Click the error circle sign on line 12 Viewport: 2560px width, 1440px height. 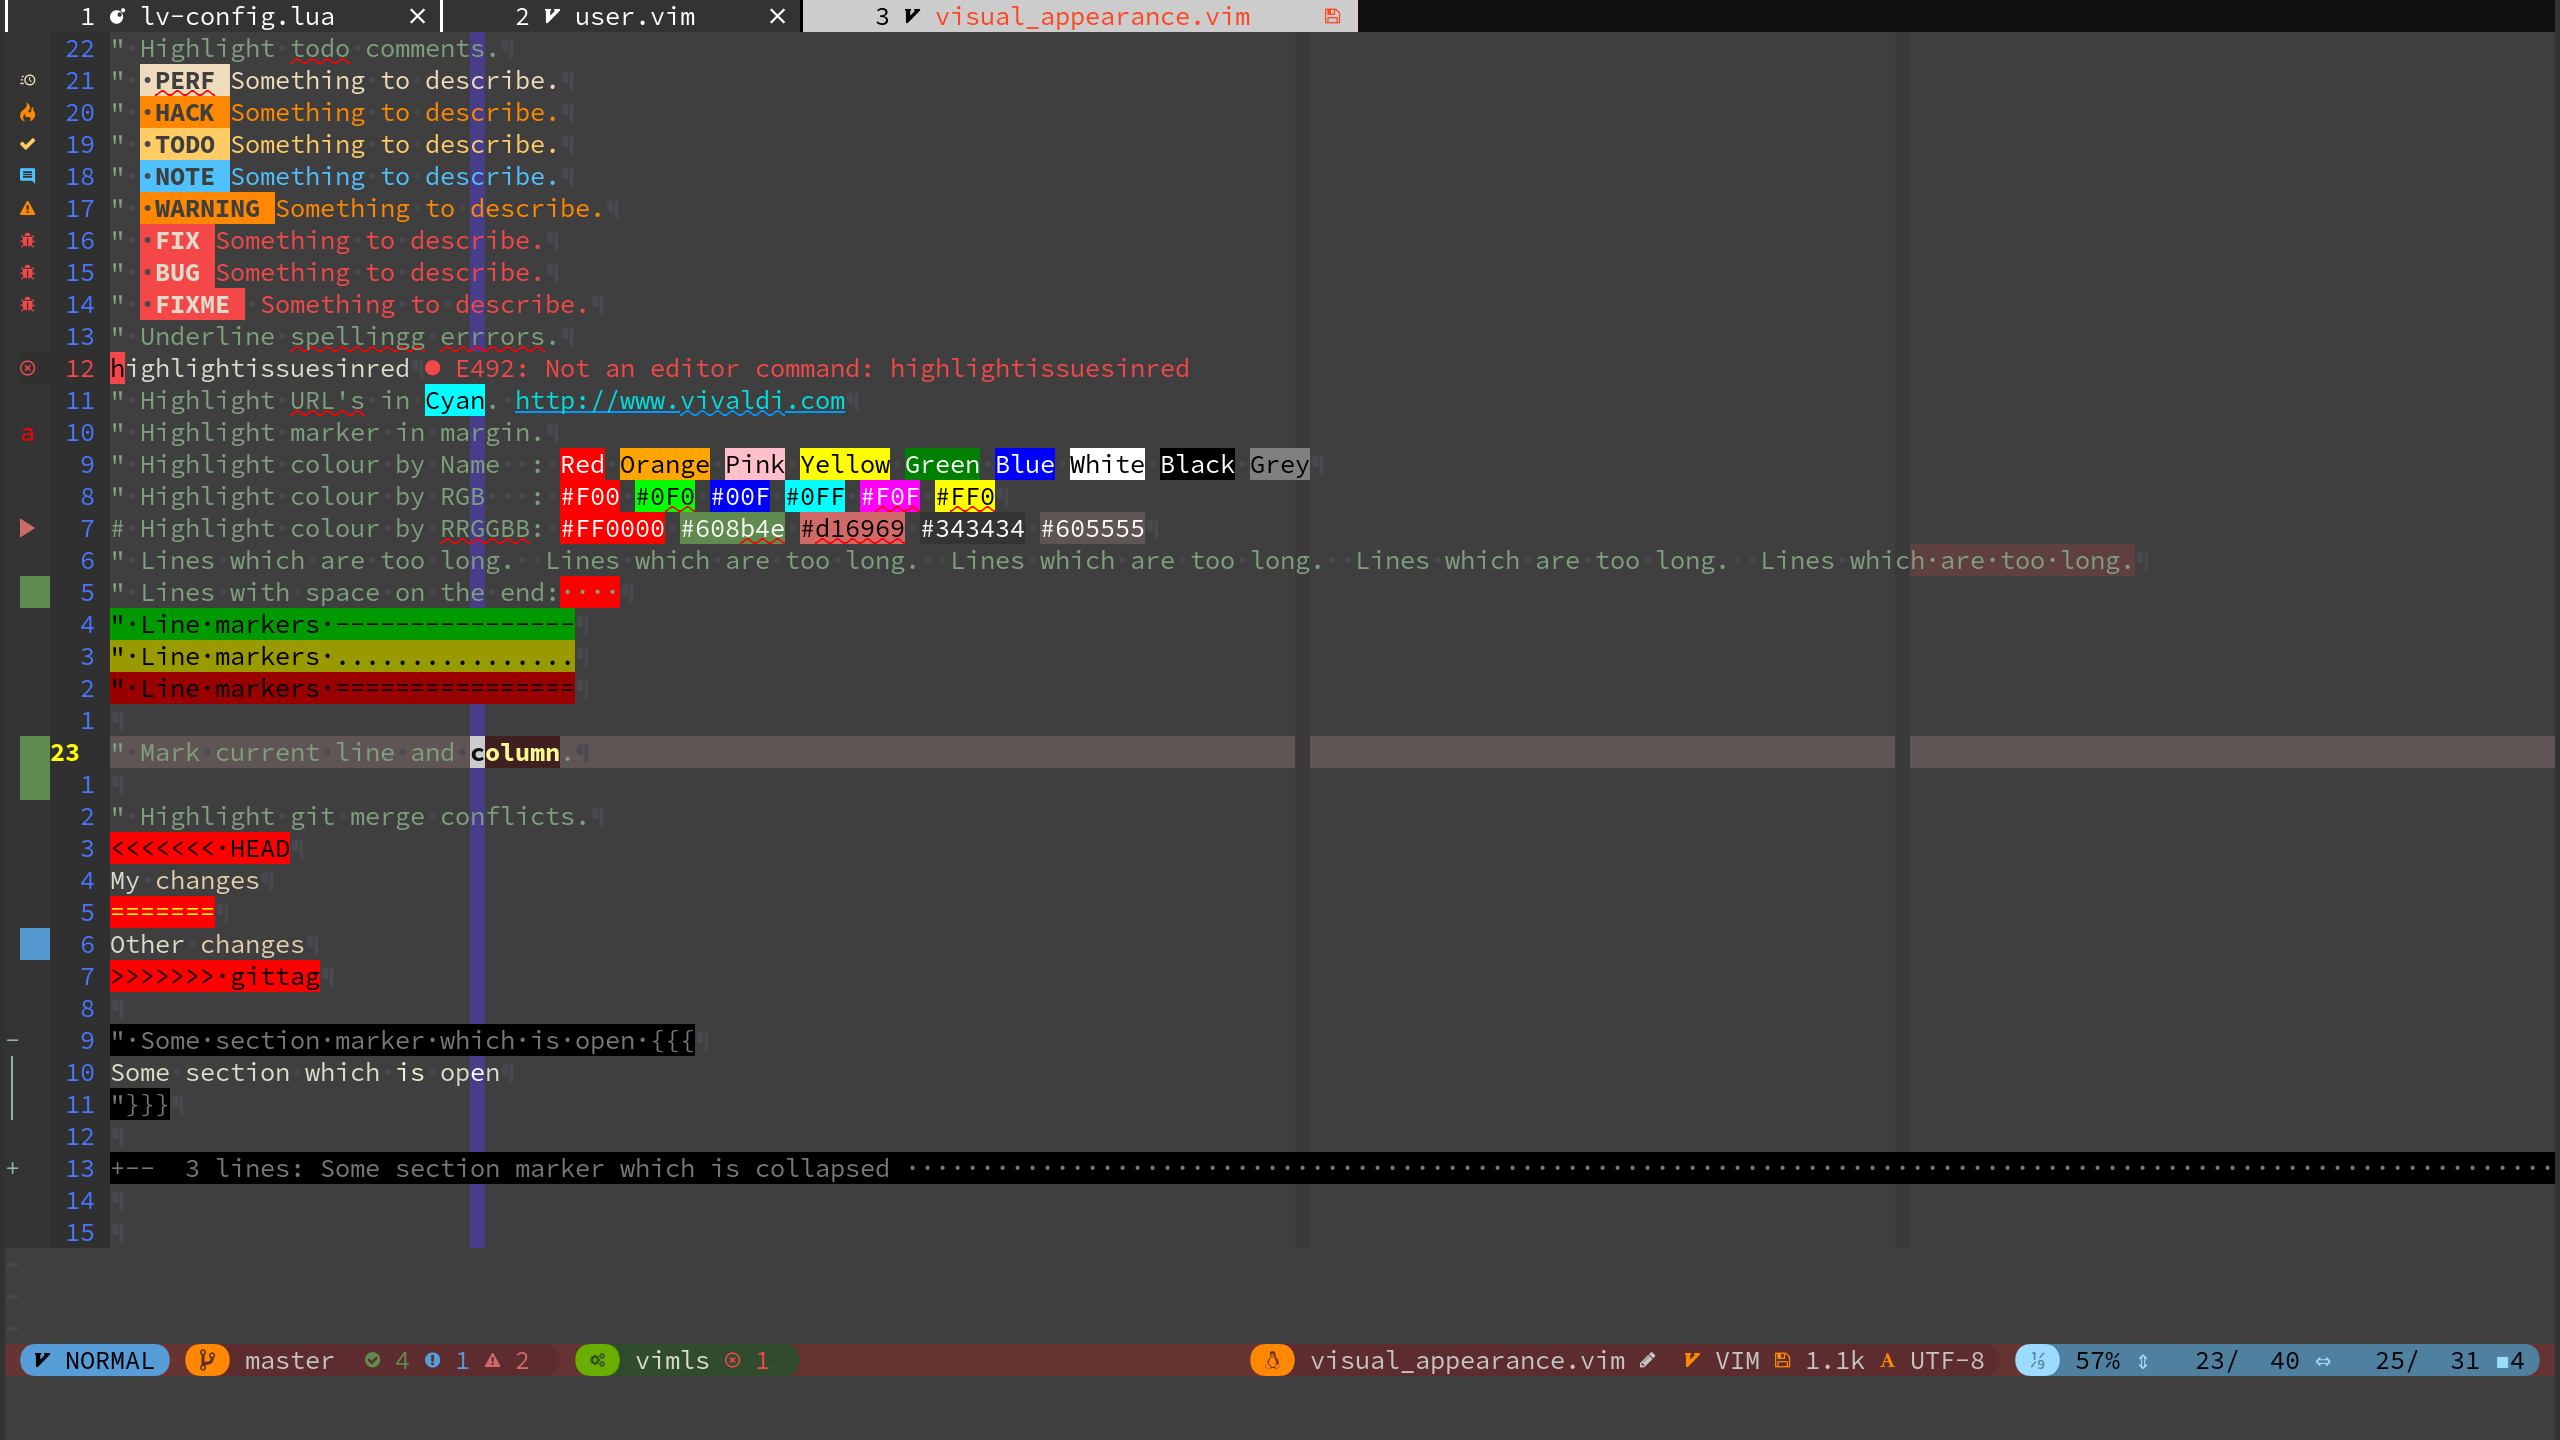pos(28,369)
